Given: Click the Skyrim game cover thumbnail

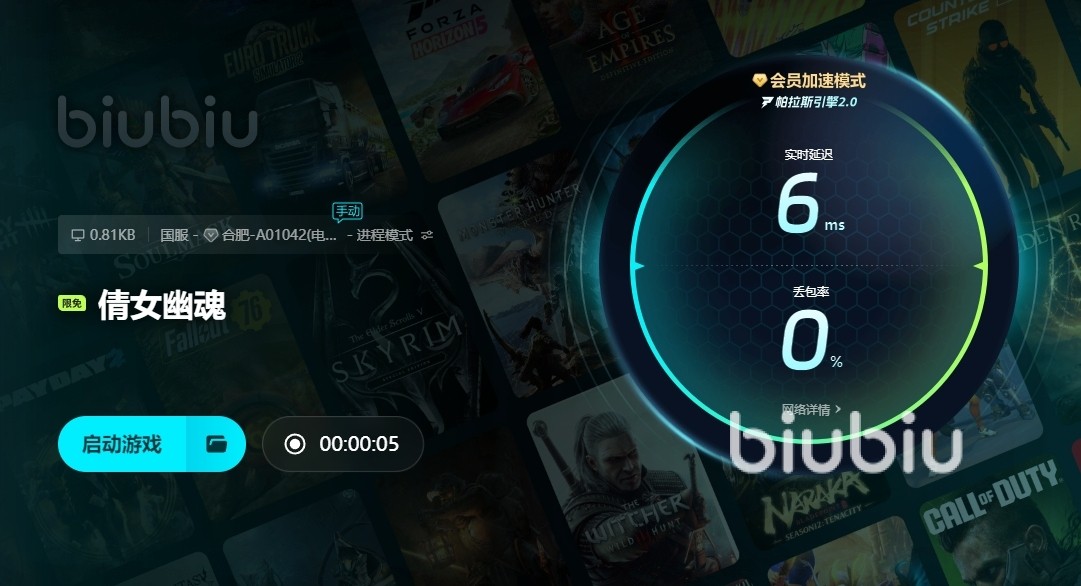Looking at the screenshot, I should (x=396, y=345).
